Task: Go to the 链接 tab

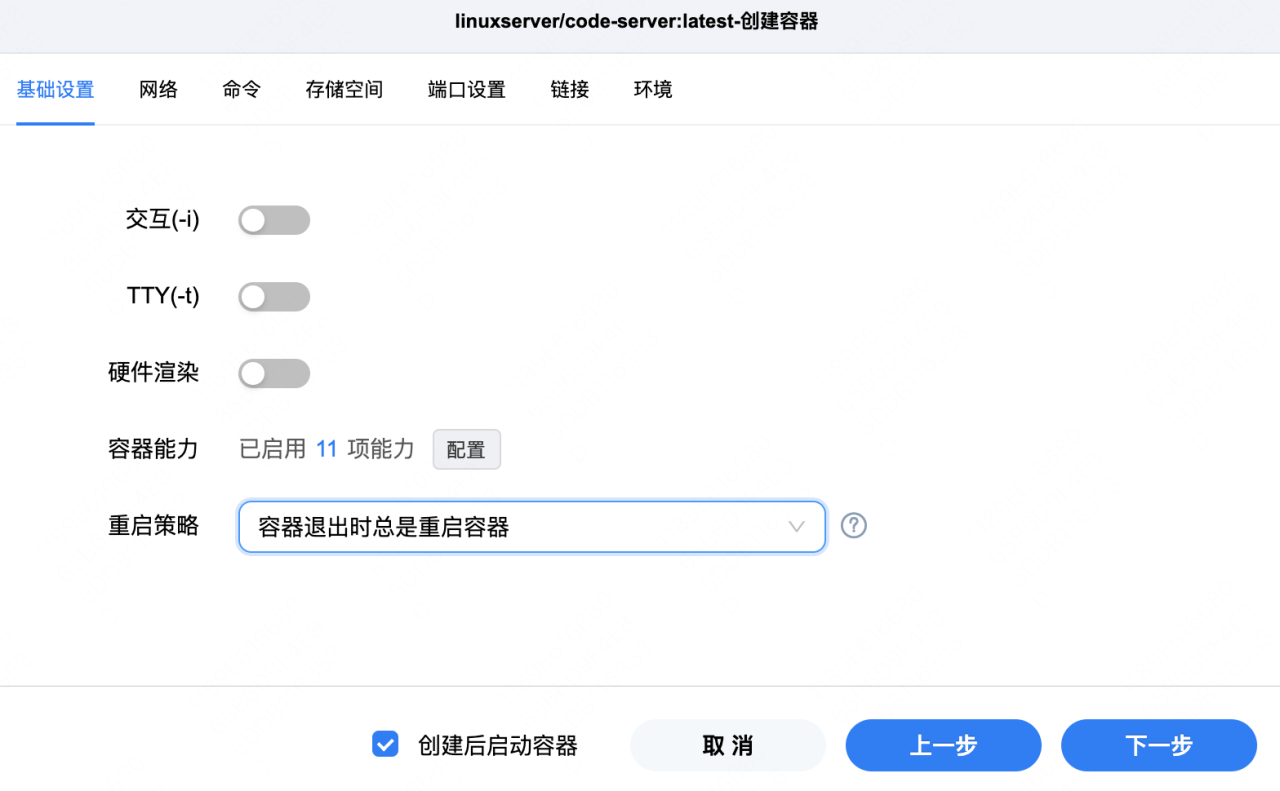Action: [568, 89]
